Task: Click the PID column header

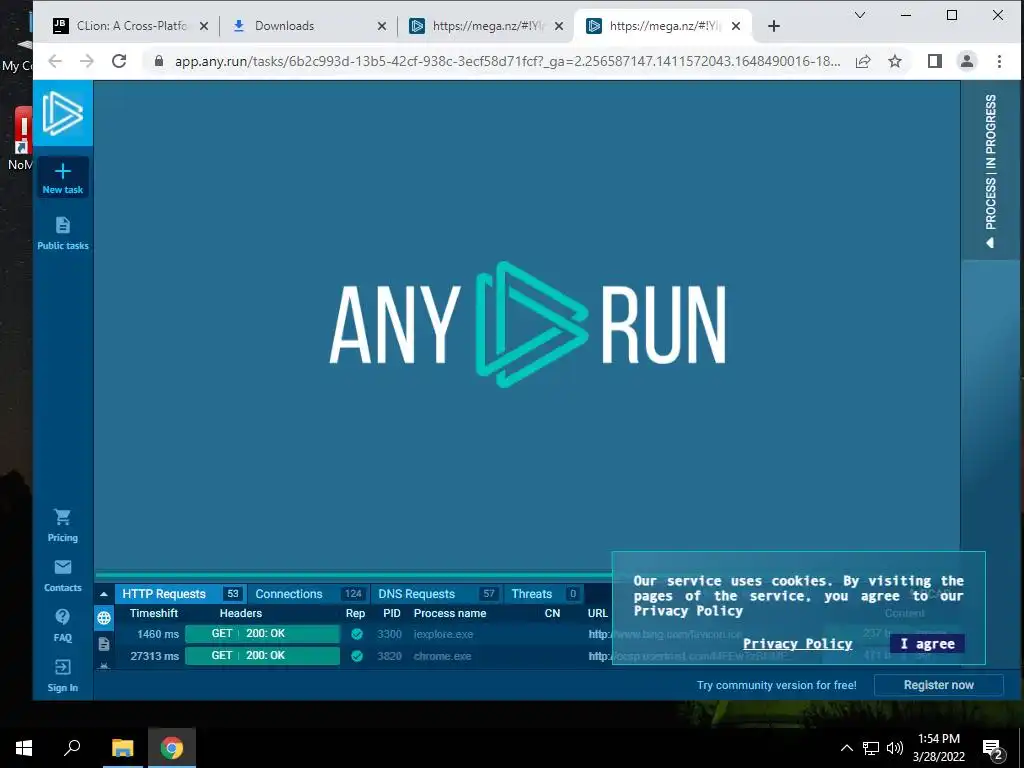Action: point(392,613)
